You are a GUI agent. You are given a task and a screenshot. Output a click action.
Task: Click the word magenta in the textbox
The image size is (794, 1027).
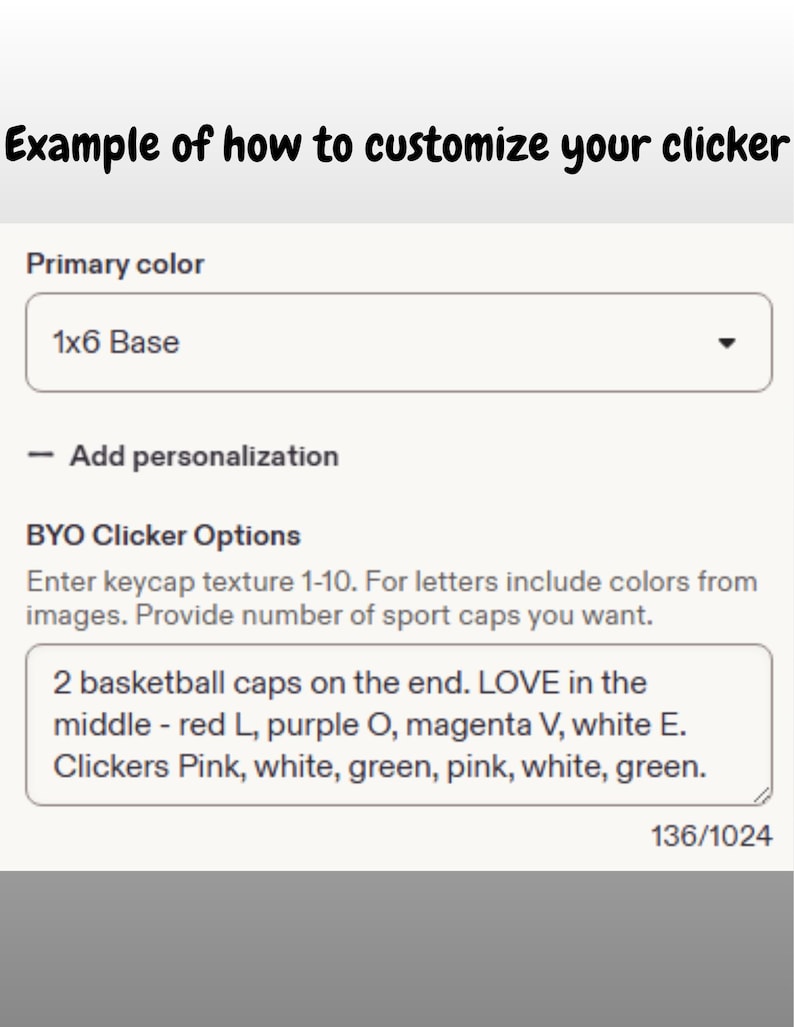tap(468, 725)
